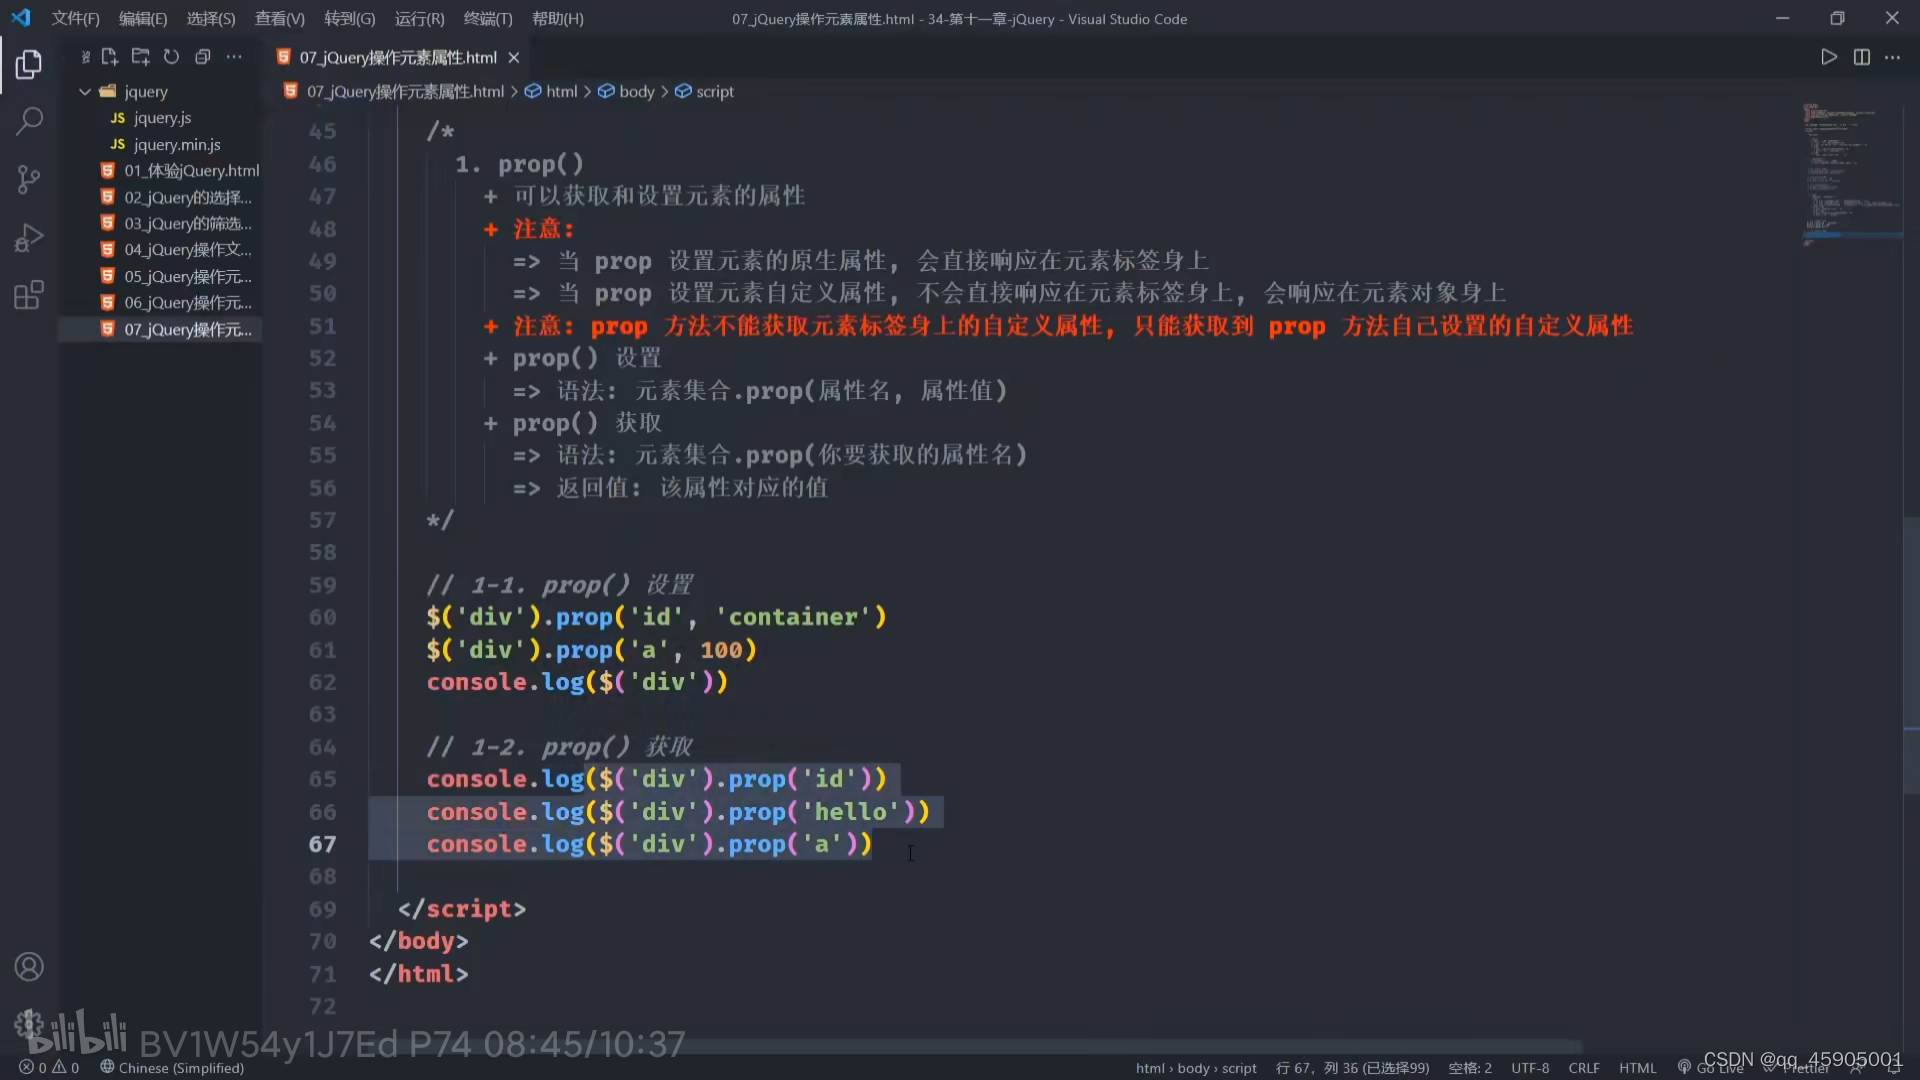Open the Search view icon
This screenshot has height=1080, width=1920.
[29, 122]
